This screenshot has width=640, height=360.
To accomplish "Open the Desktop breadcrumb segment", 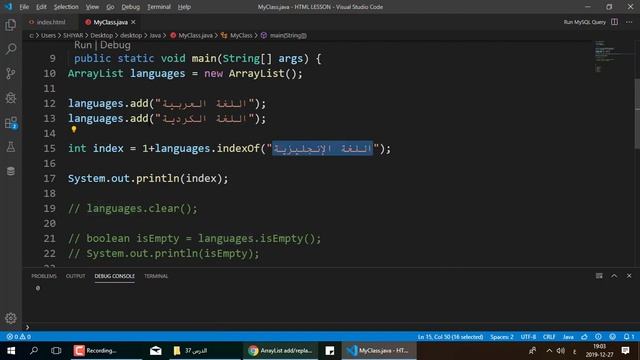I will (102, 36).
